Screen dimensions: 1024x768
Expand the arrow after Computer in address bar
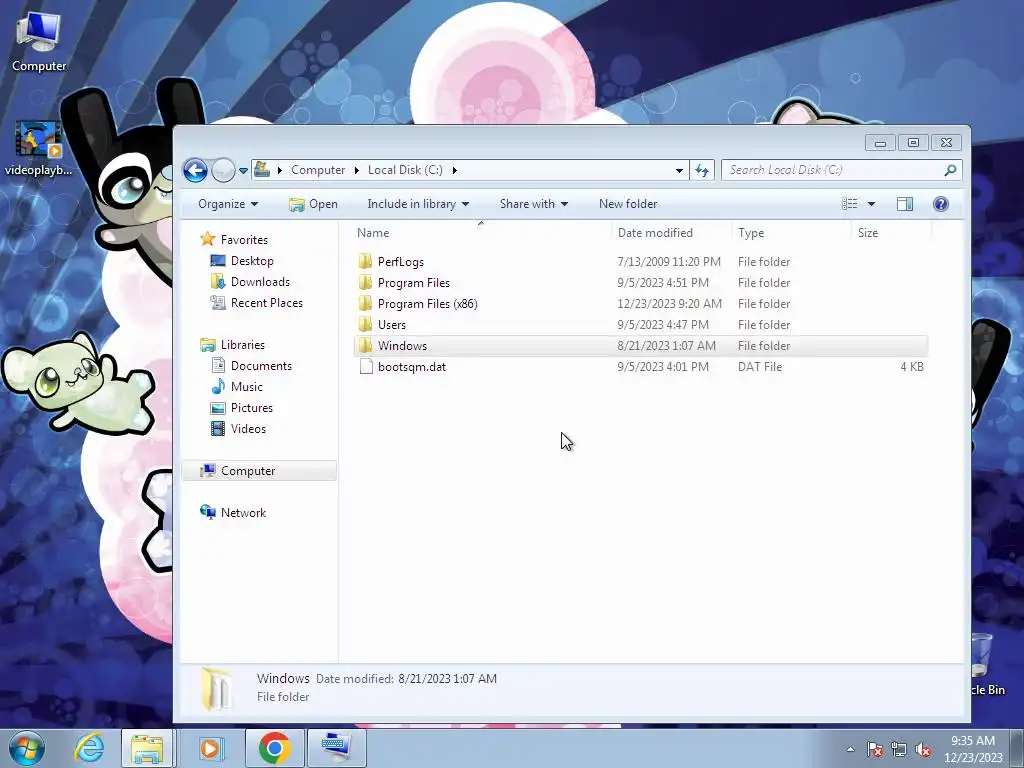[x=357, y=170]
